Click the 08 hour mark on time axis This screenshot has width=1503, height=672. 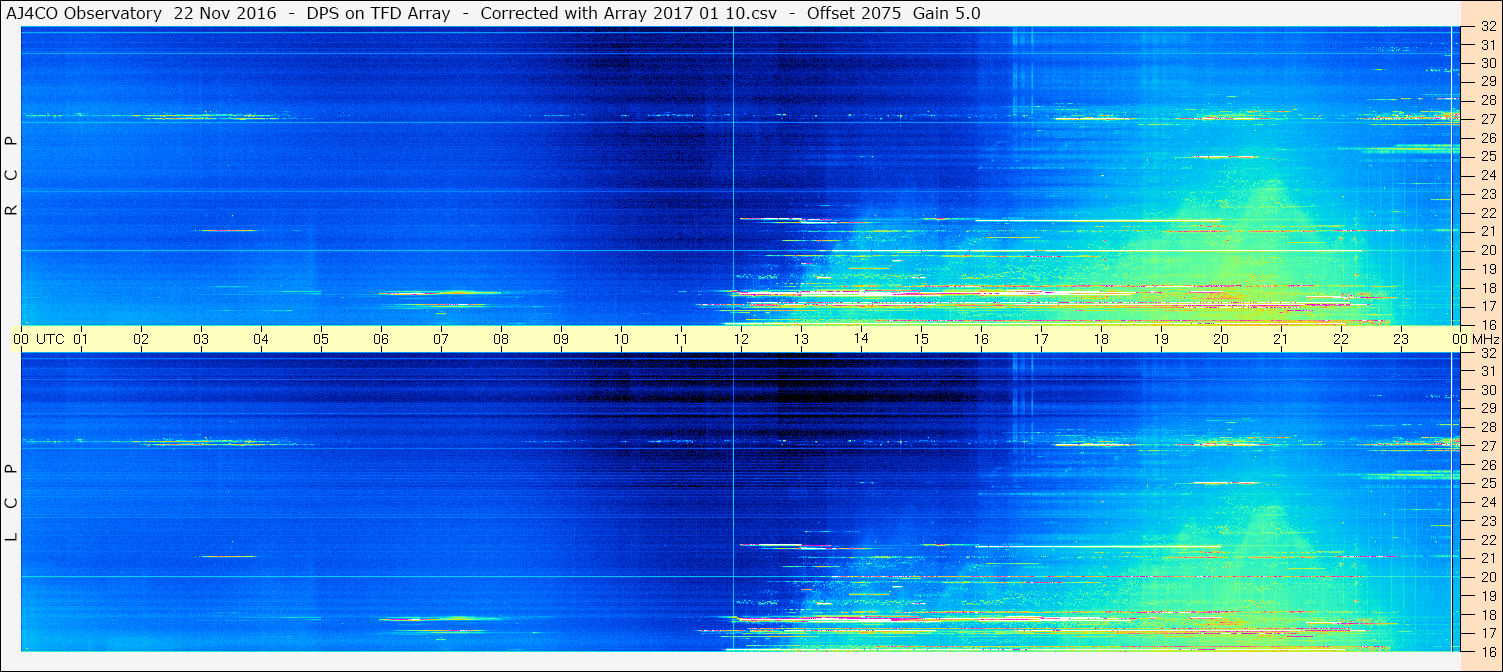501,339
